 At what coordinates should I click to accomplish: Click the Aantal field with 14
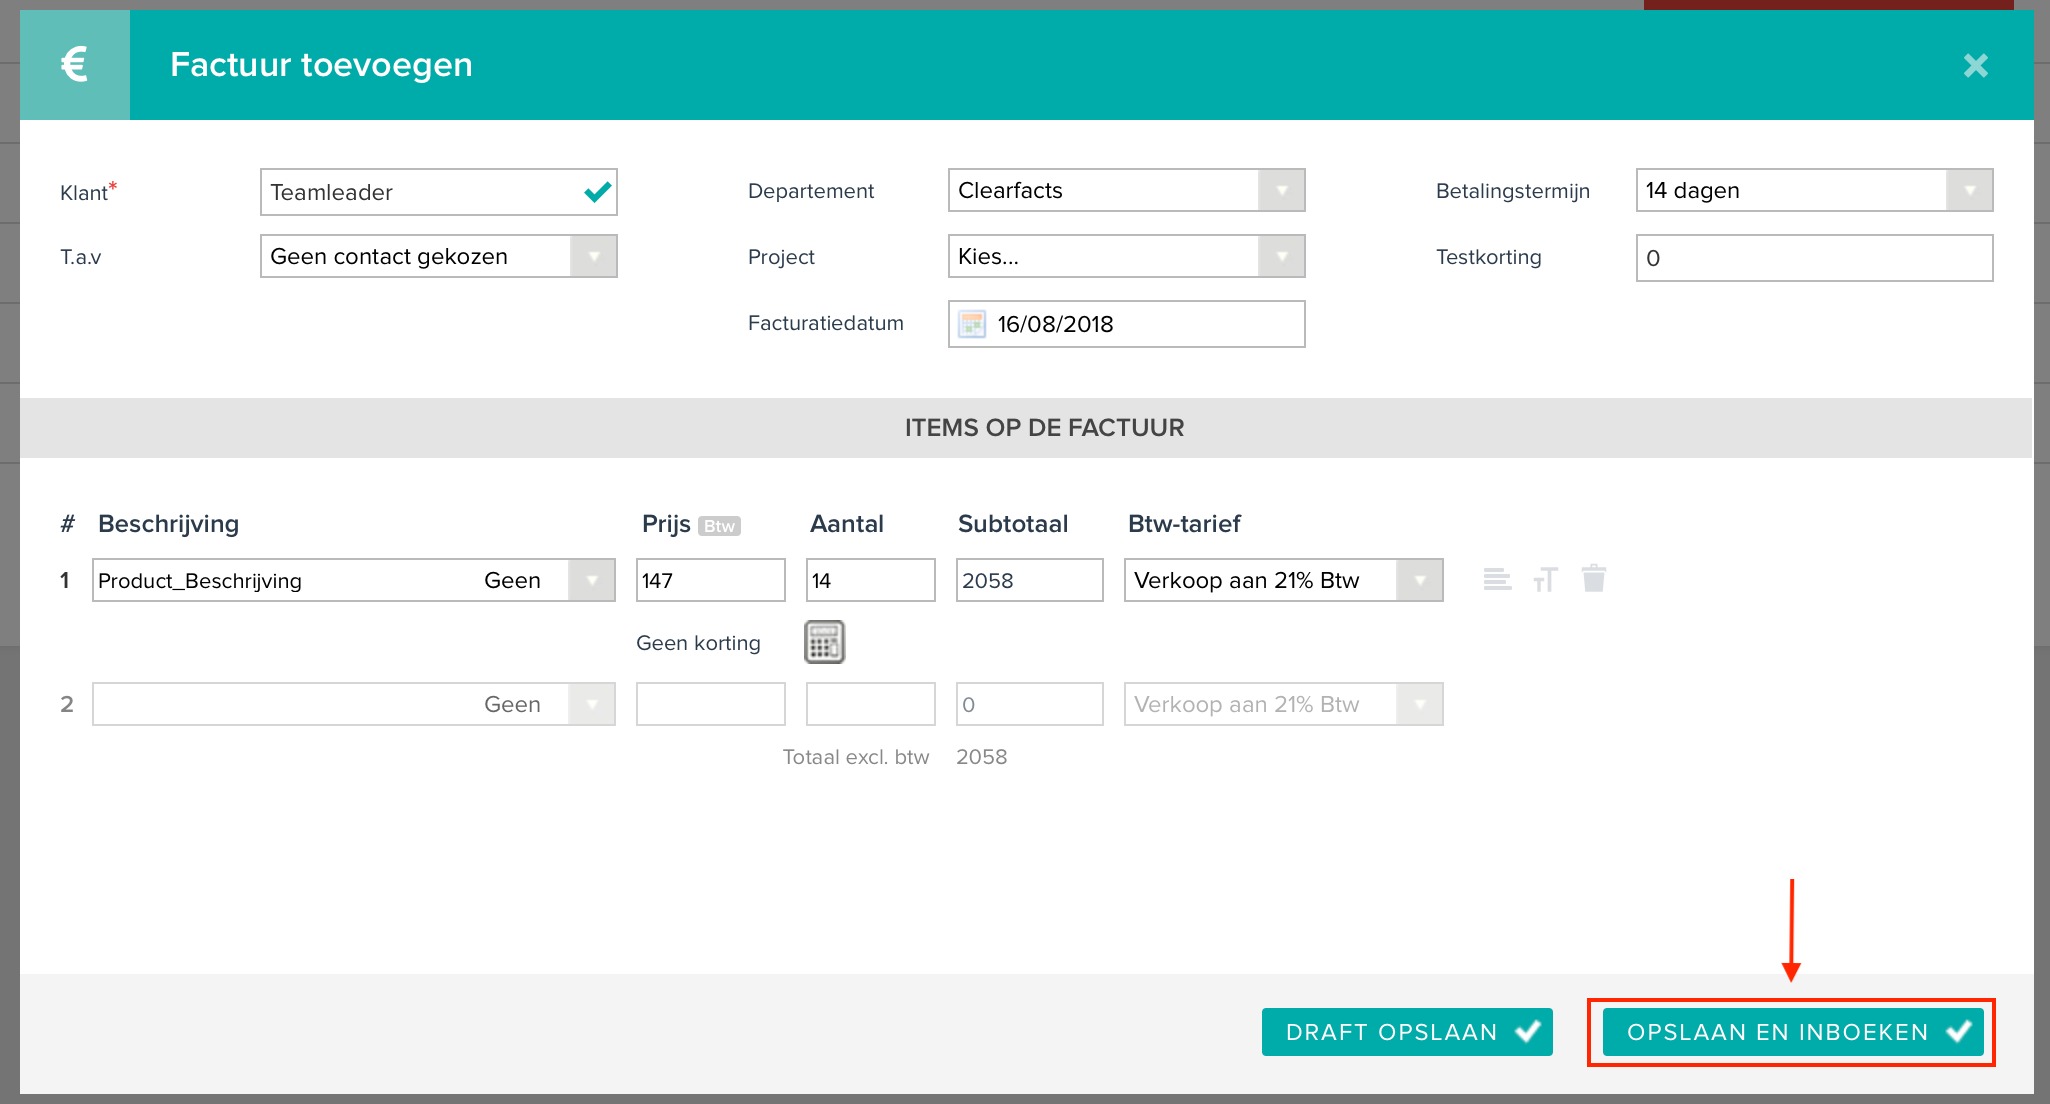pos(870,580)
